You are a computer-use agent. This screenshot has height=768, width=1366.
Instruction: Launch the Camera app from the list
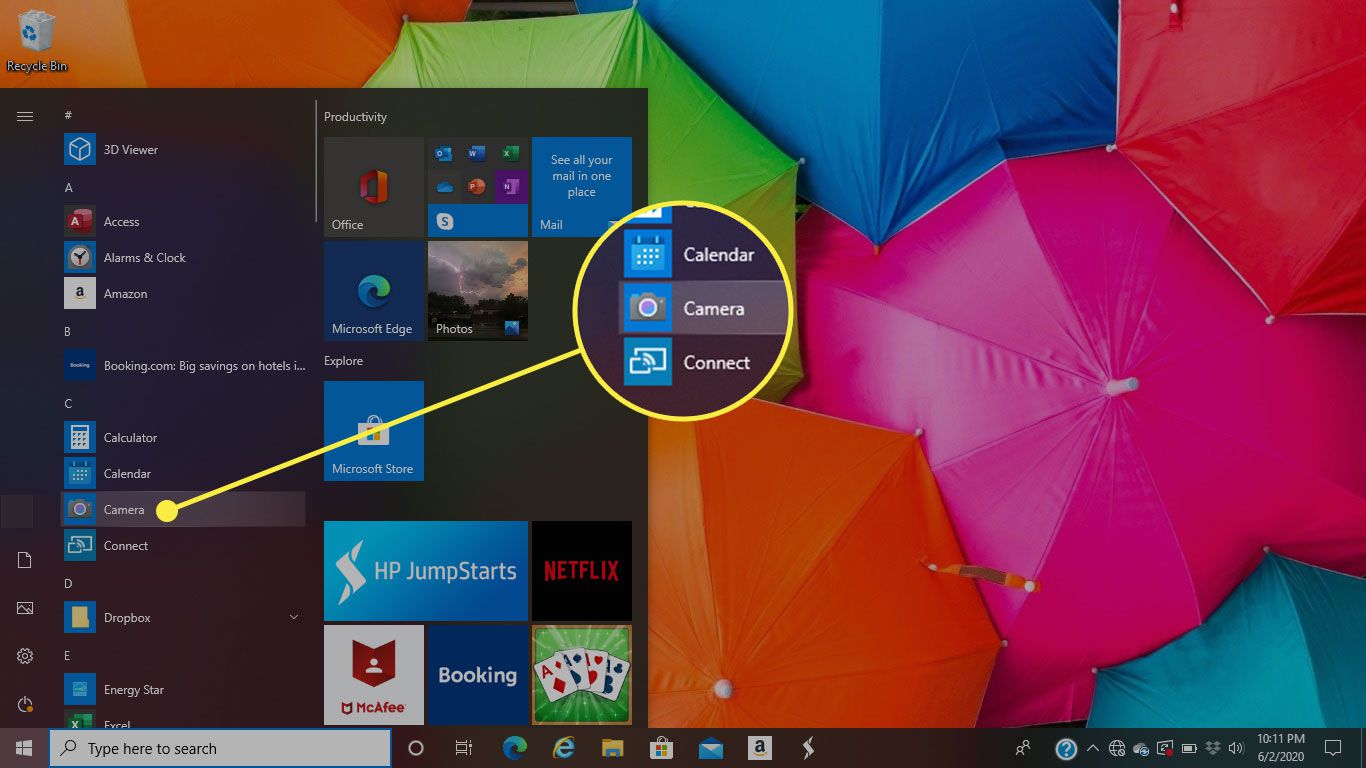tap(184, 510)
